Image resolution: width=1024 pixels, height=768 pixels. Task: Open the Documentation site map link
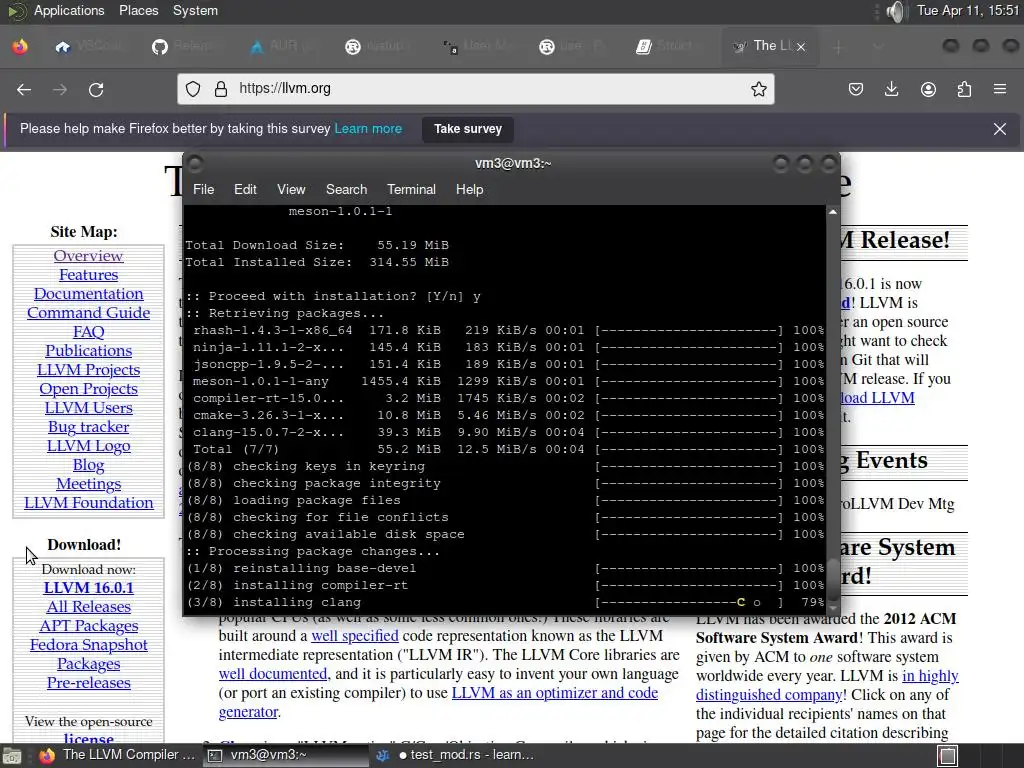pyautogui.click(x=88, y=294)
